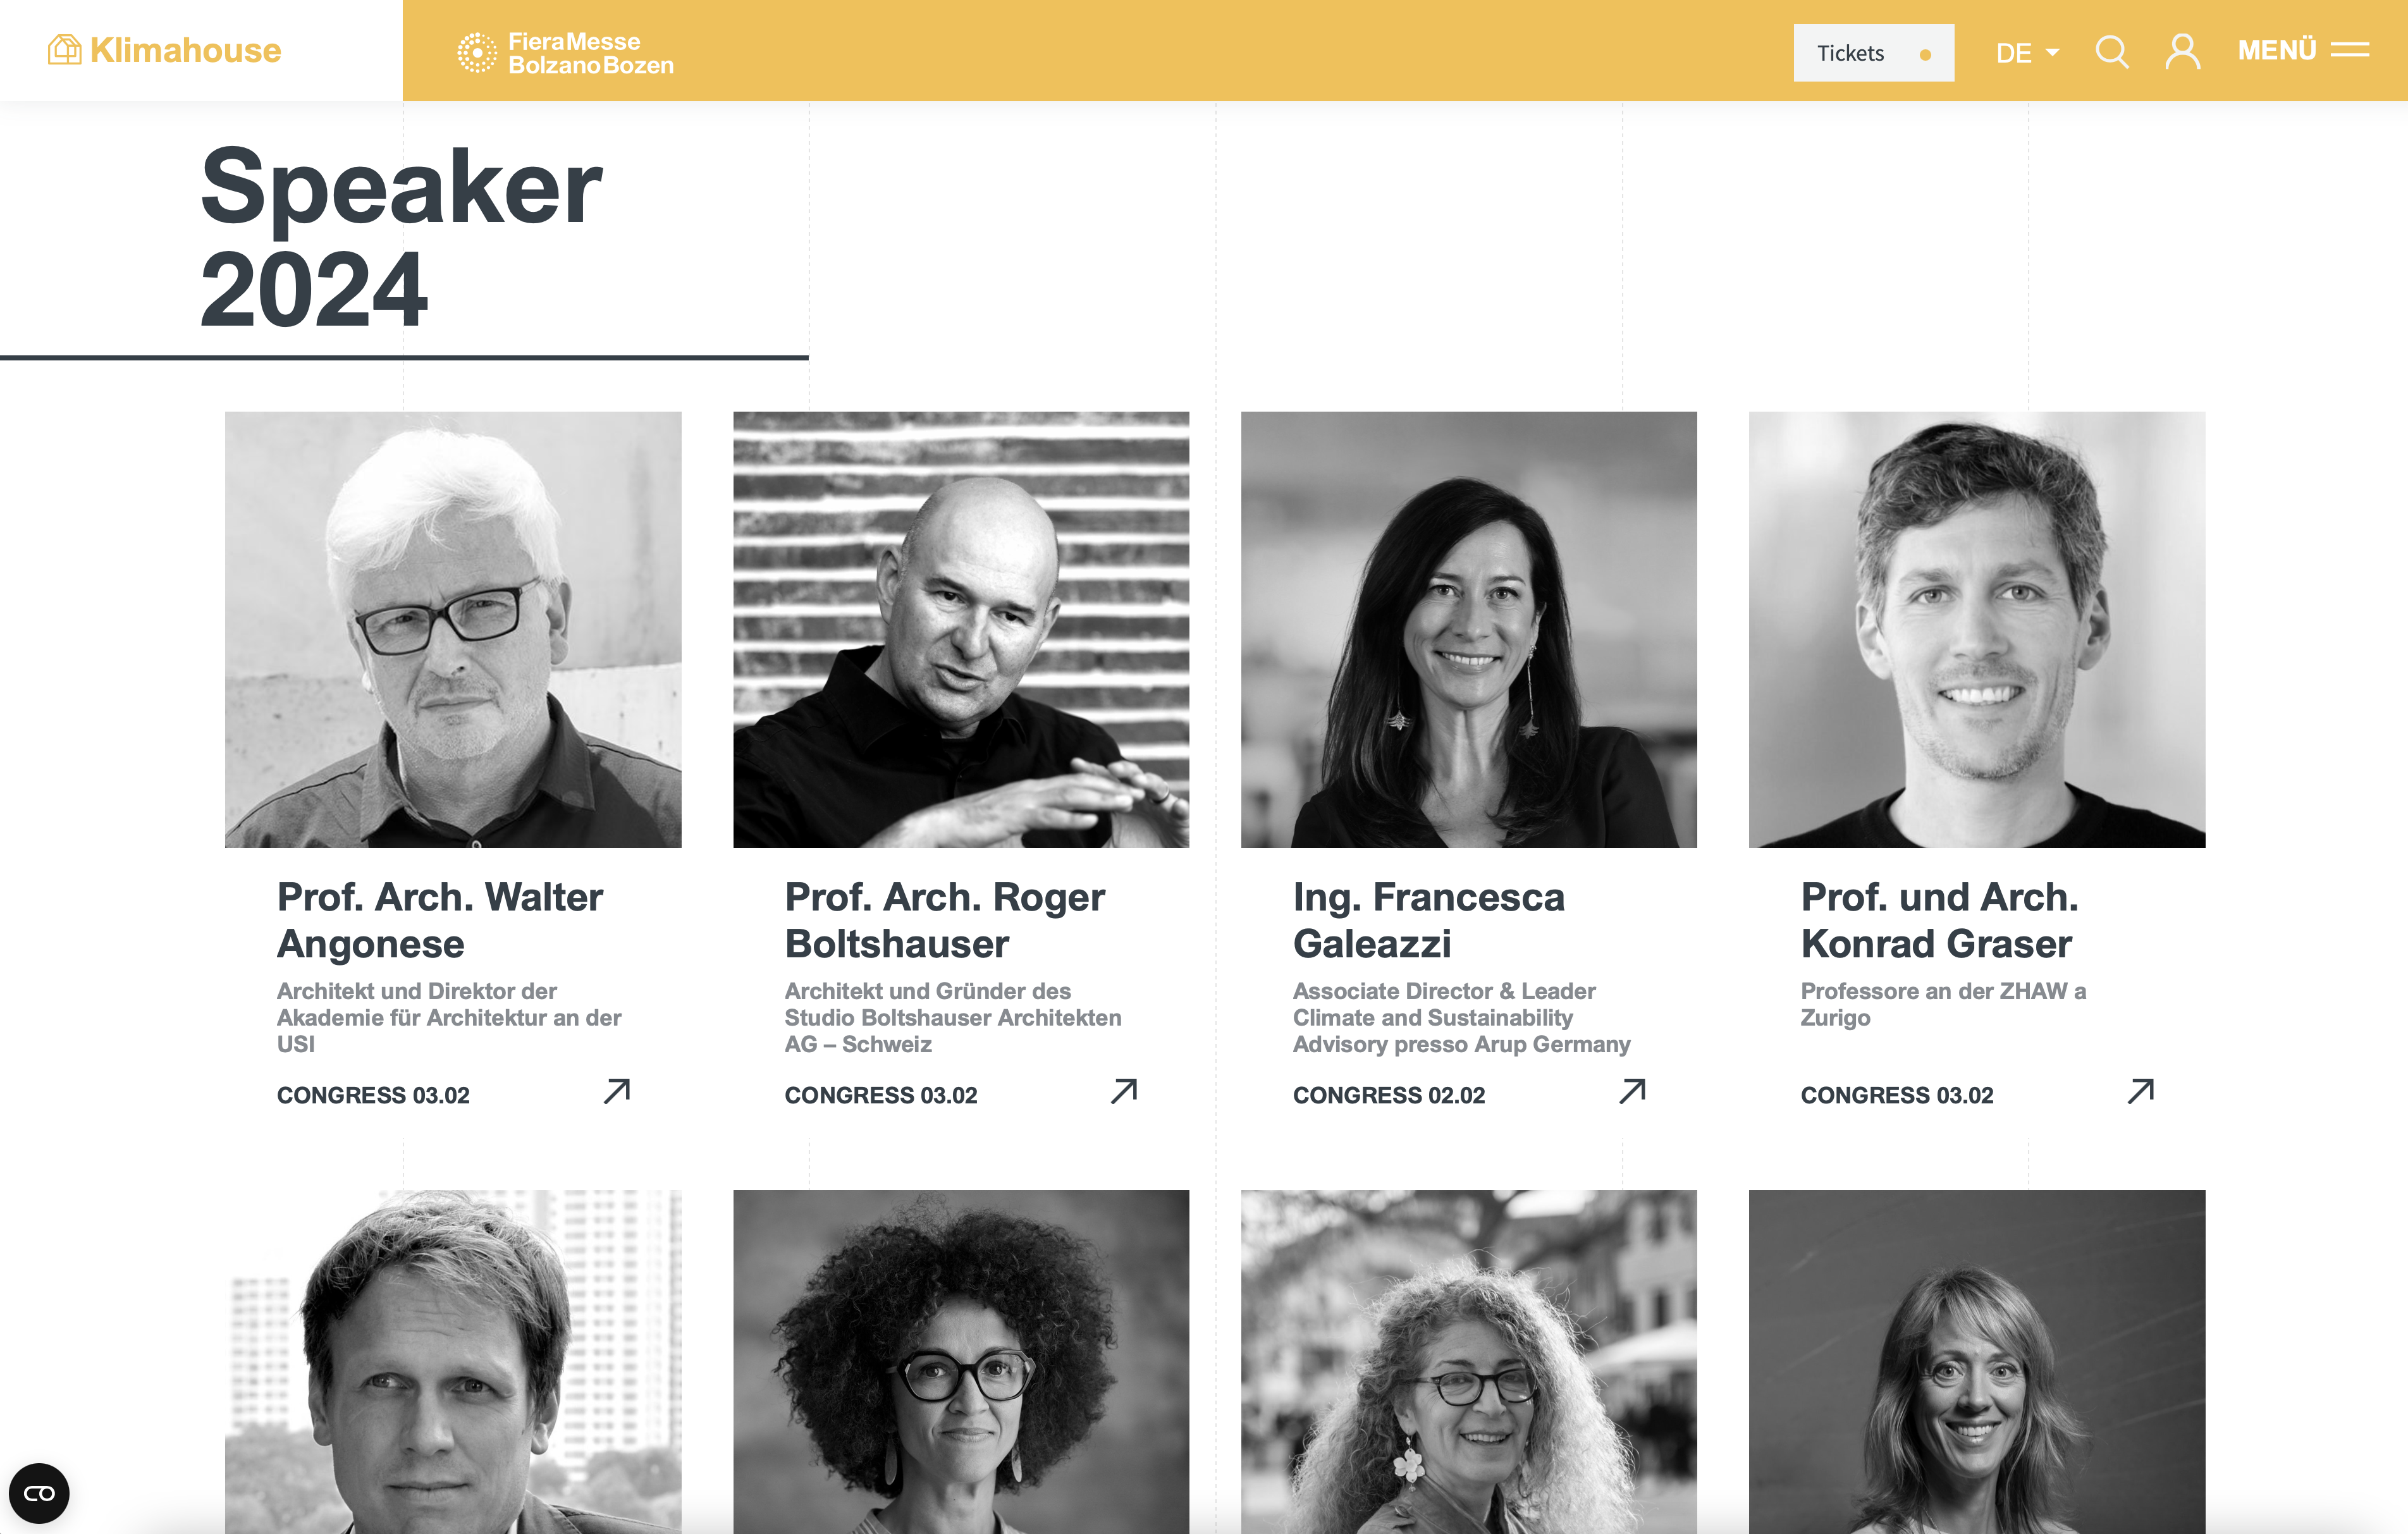Open the hamburger MENÜ icon

click(x=2303, y=50)
